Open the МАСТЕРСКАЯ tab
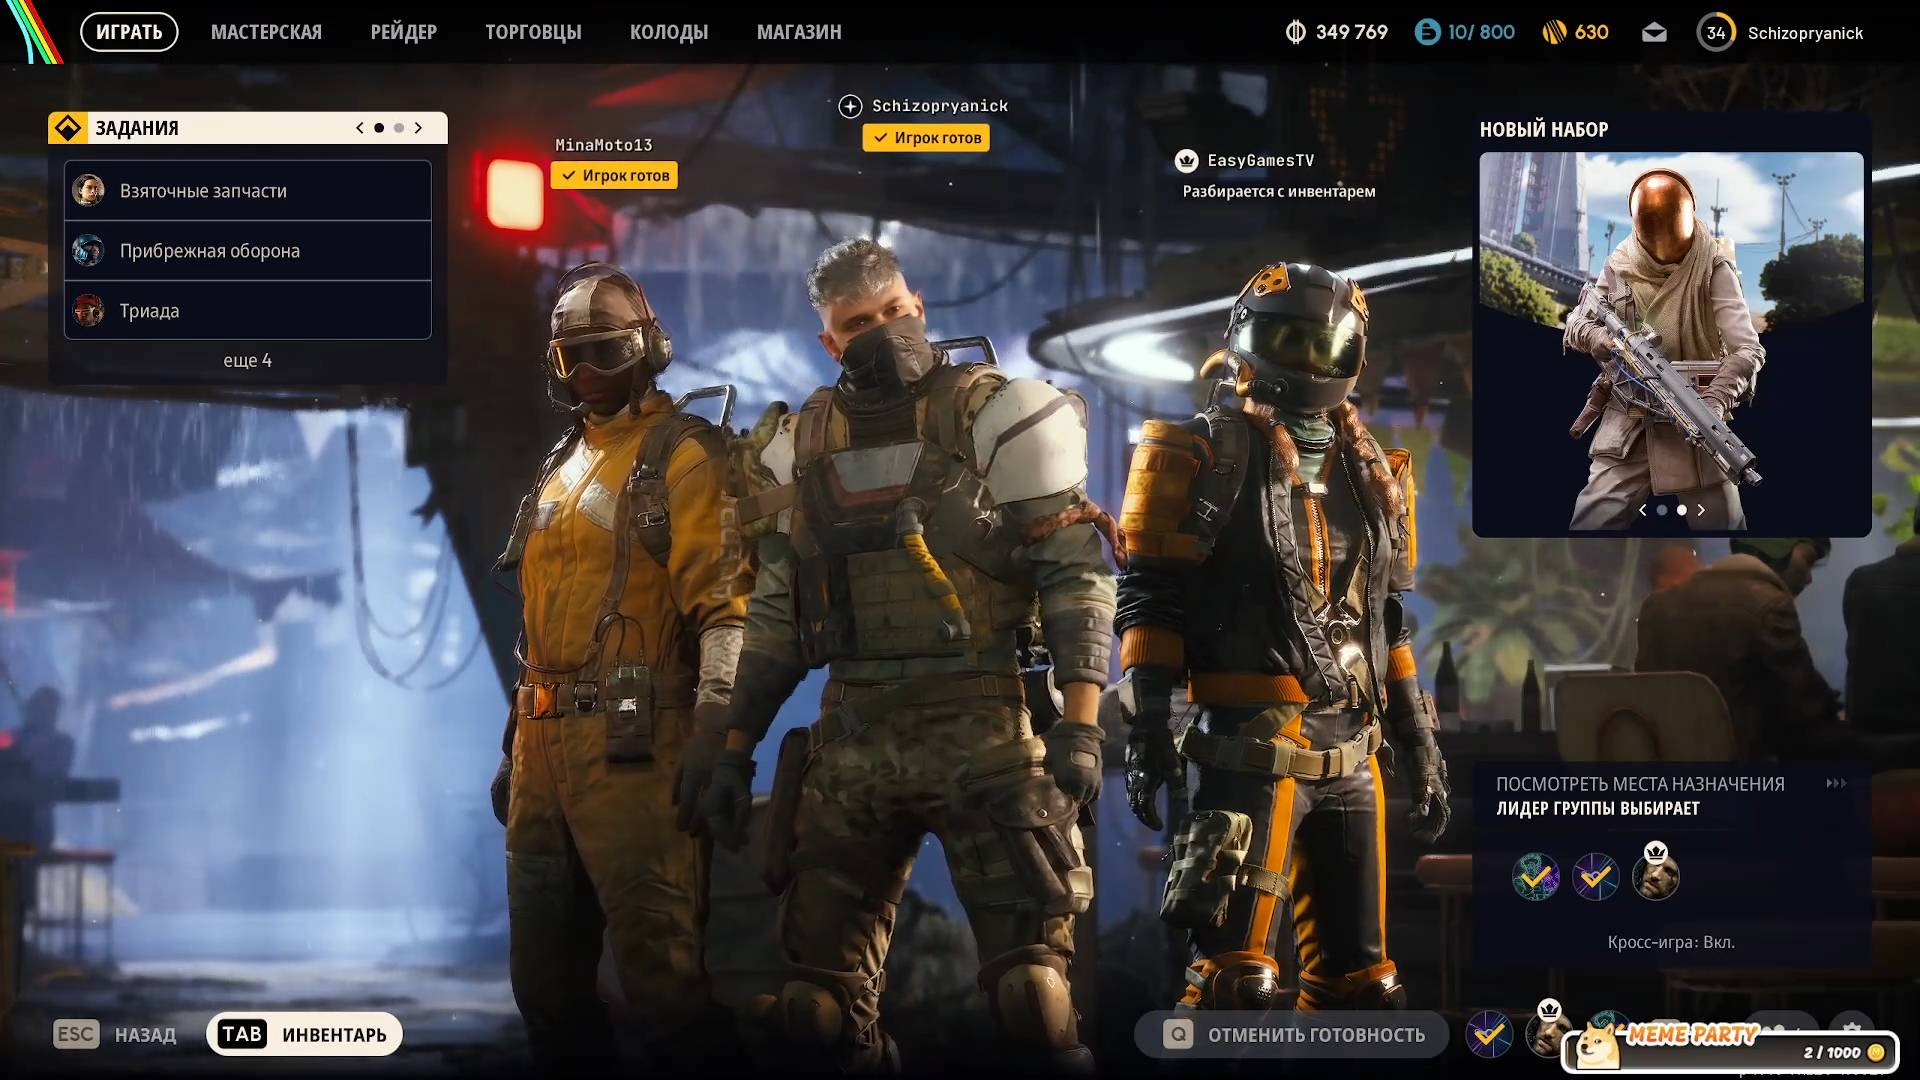The width and height of the screenshot is (1920, 1080). coord(266,32)
